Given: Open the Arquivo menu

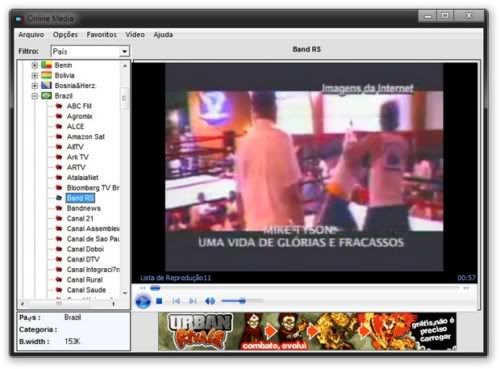Looking at the screenshot, I should click(x=31, y=35).
